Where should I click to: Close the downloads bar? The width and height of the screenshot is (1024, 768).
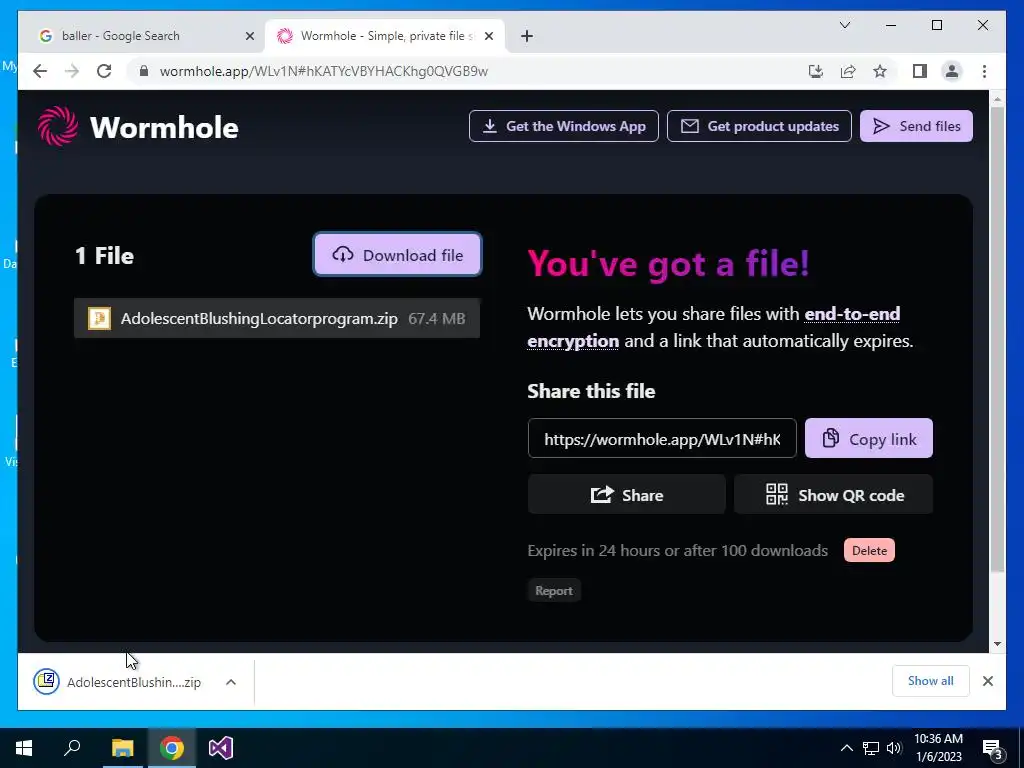tap(987, 681)
